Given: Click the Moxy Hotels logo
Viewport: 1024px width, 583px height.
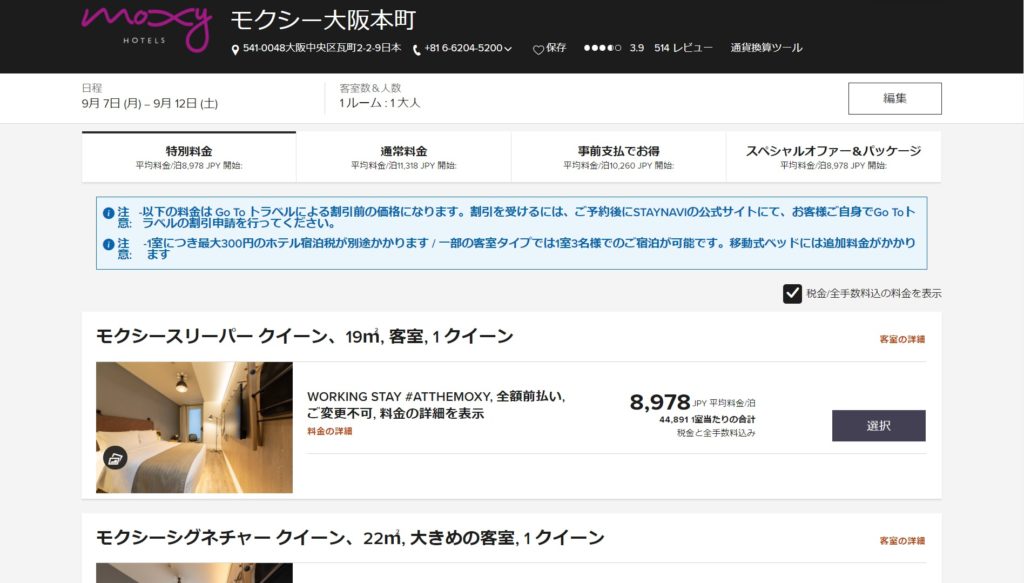Looking at the screenshot, I should [146, 27].
